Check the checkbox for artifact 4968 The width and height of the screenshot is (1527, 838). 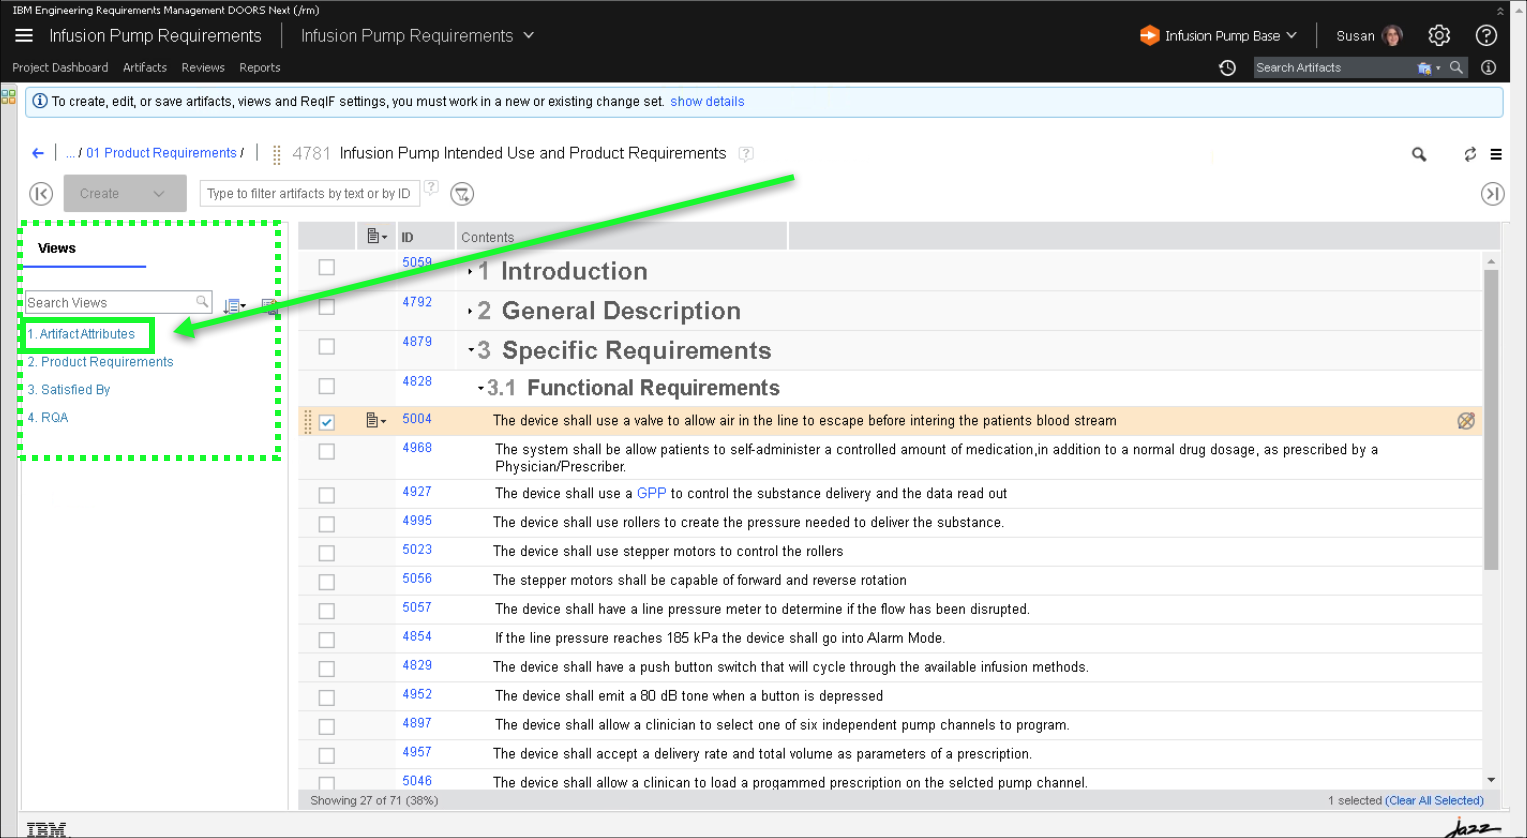[x=326, y=451]
